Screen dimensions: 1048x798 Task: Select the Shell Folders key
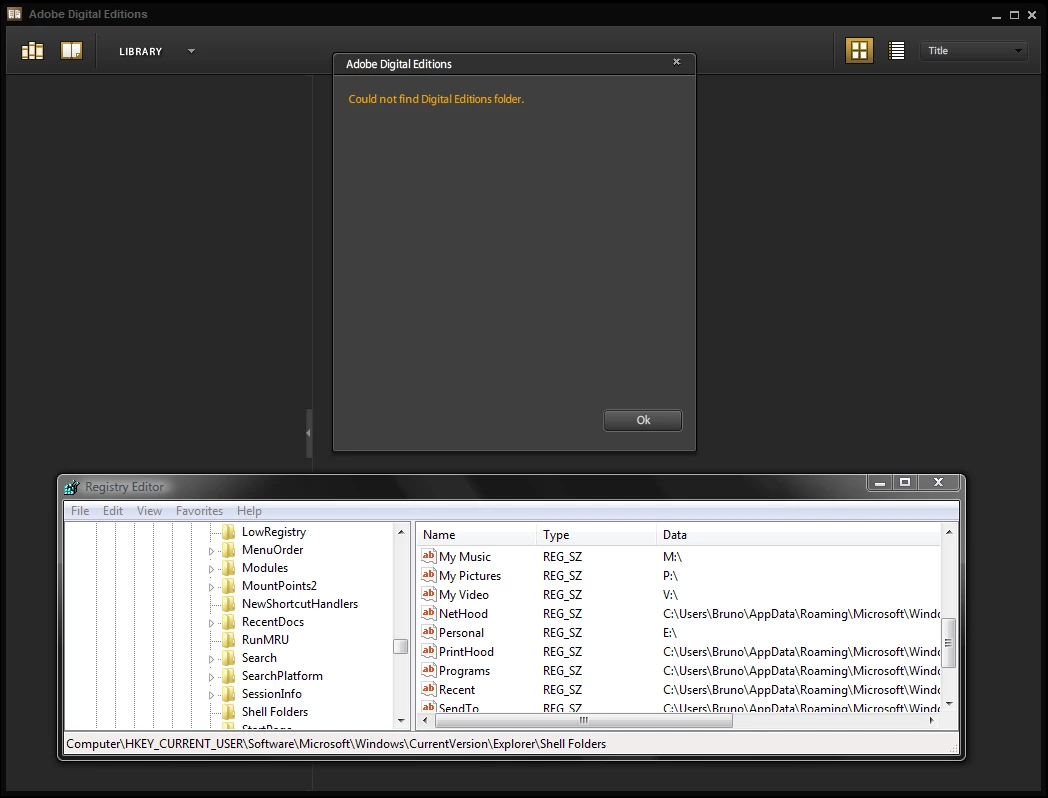click(x=275, y=712)
